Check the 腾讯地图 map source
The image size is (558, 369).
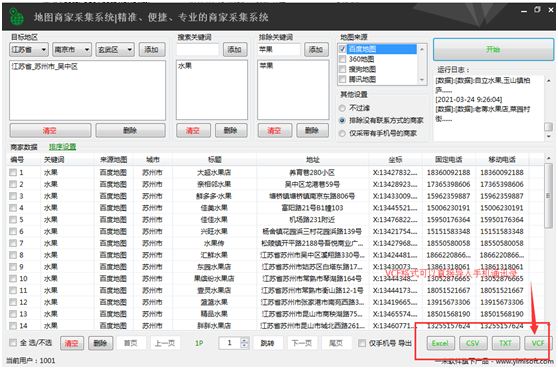click(x=343, y=79)
